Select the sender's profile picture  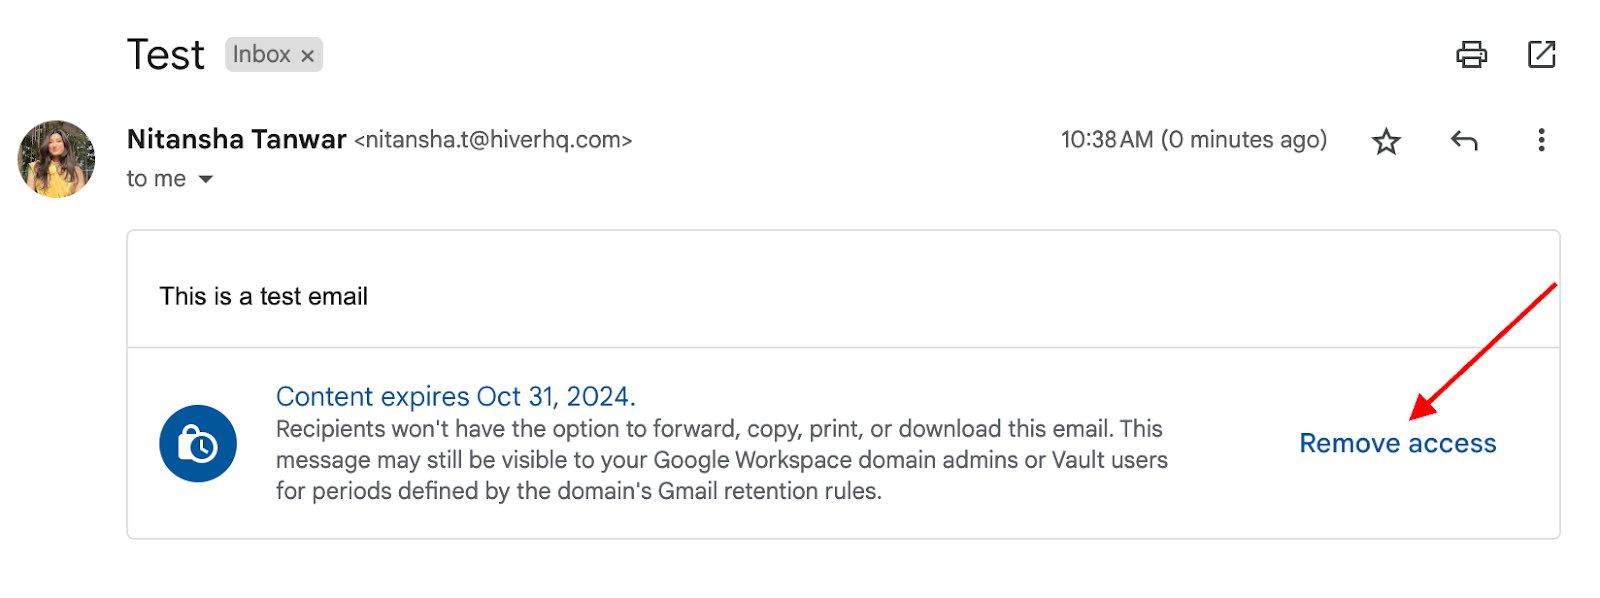click(x=56, y=158)
